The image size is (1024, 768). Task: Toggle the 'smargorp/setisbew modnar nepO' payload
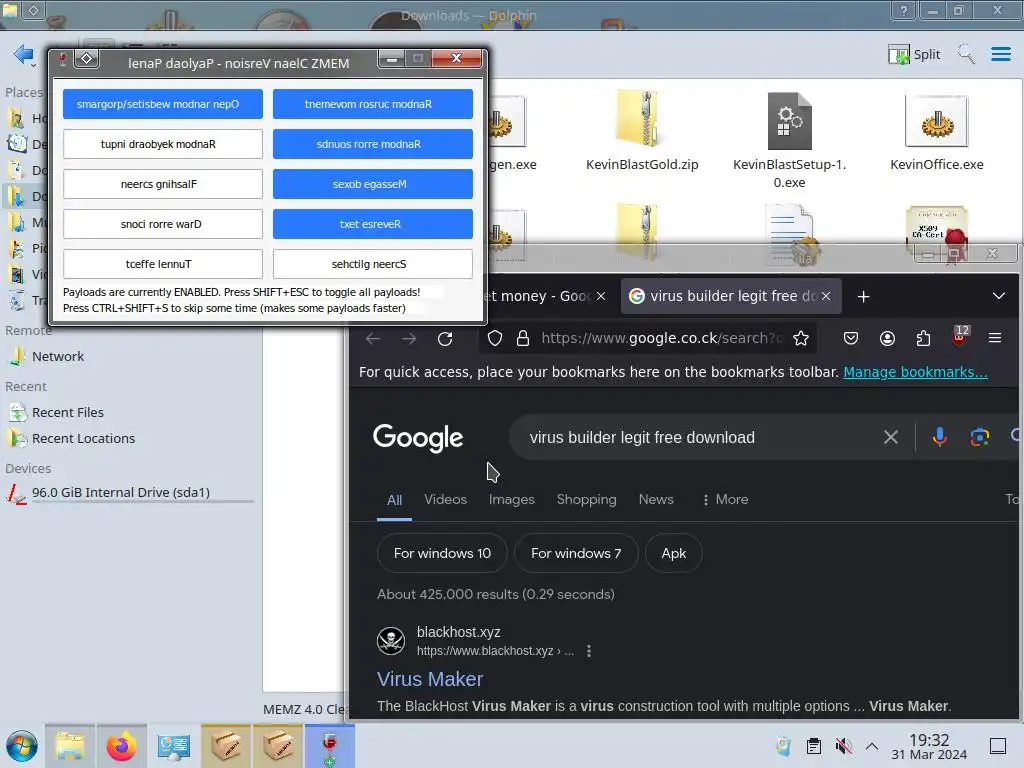[x=163, y=104]
